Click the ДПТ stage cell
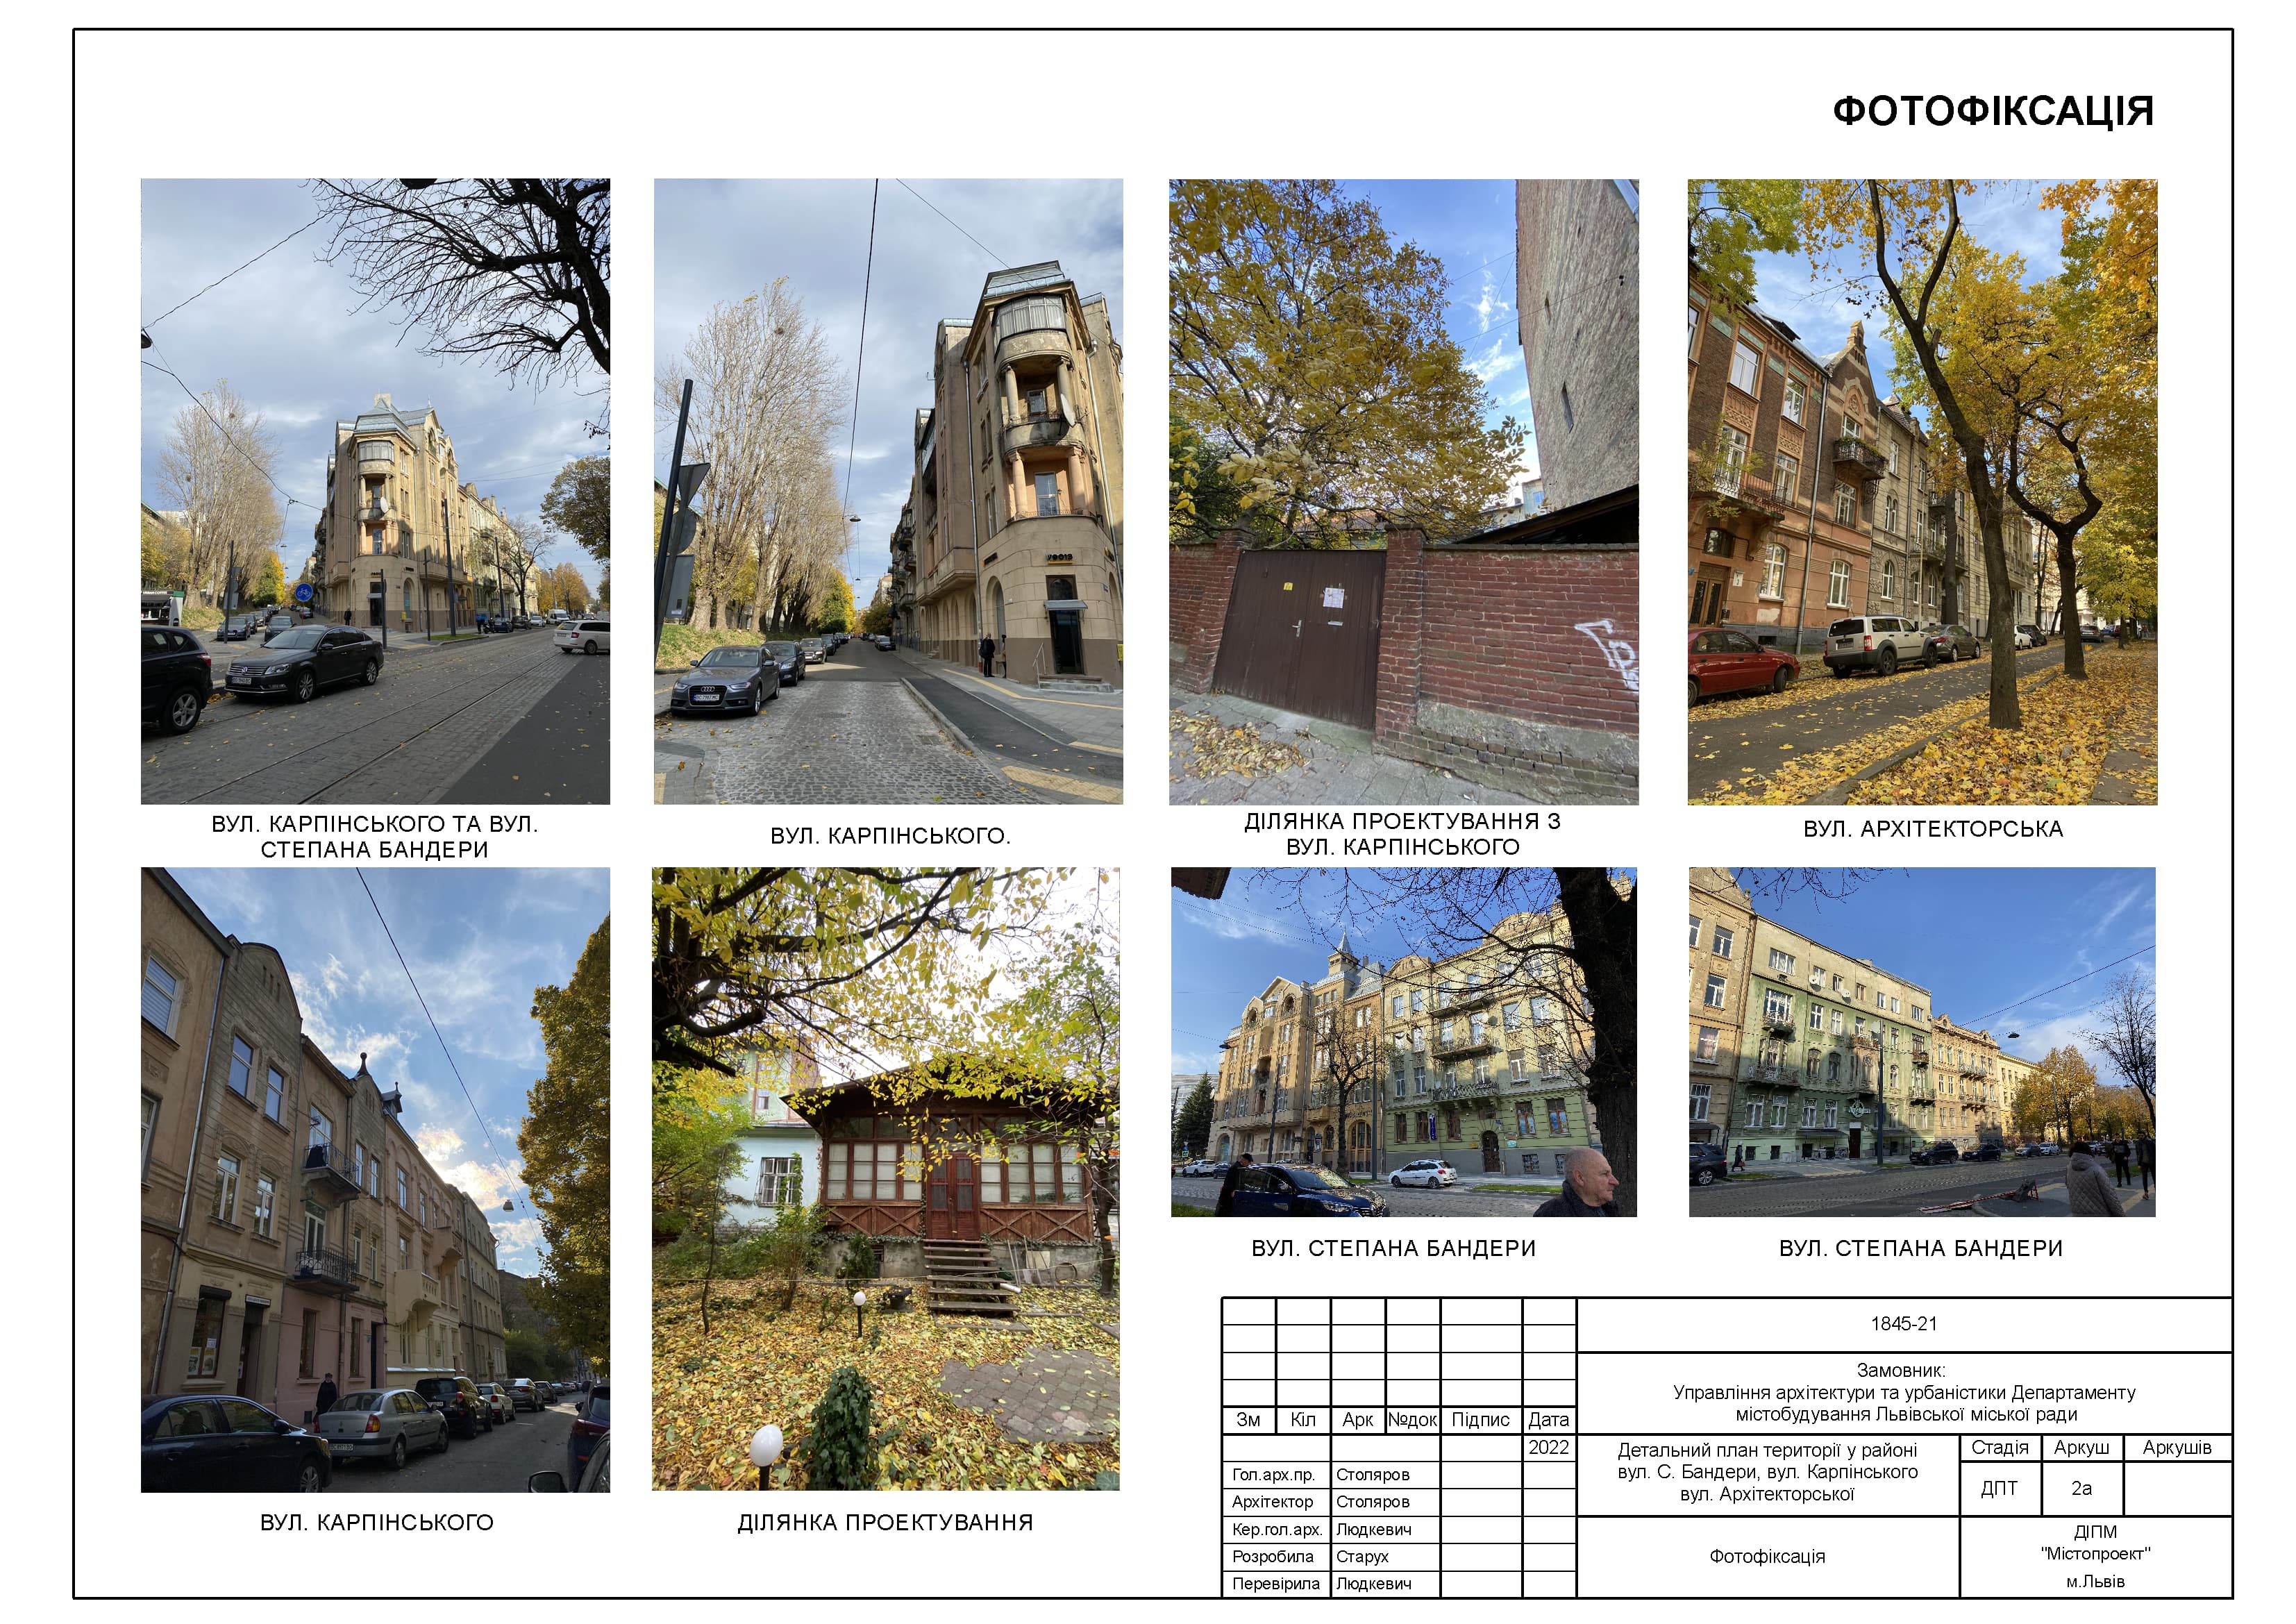 click(1998, 1488)
